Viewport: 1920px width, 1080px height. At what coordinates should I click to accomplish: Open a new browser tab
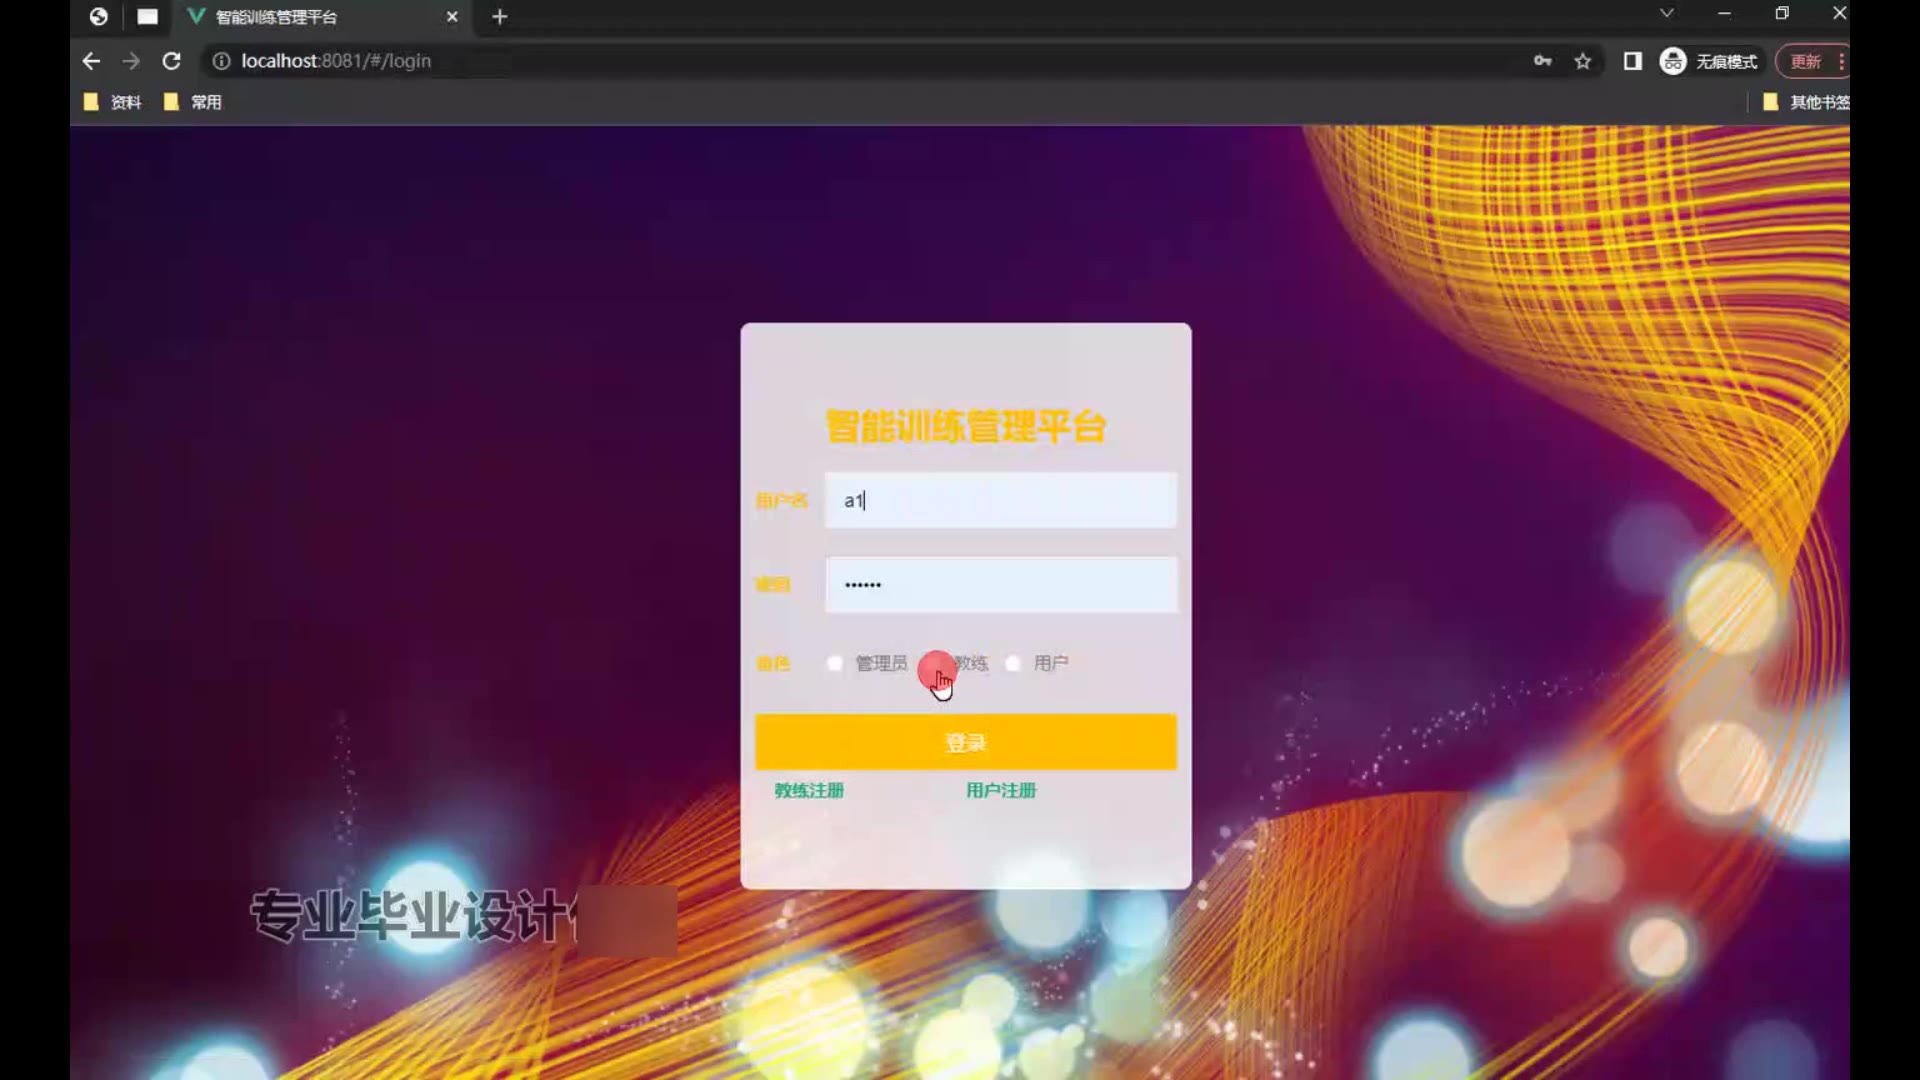(x=500, y=17)
